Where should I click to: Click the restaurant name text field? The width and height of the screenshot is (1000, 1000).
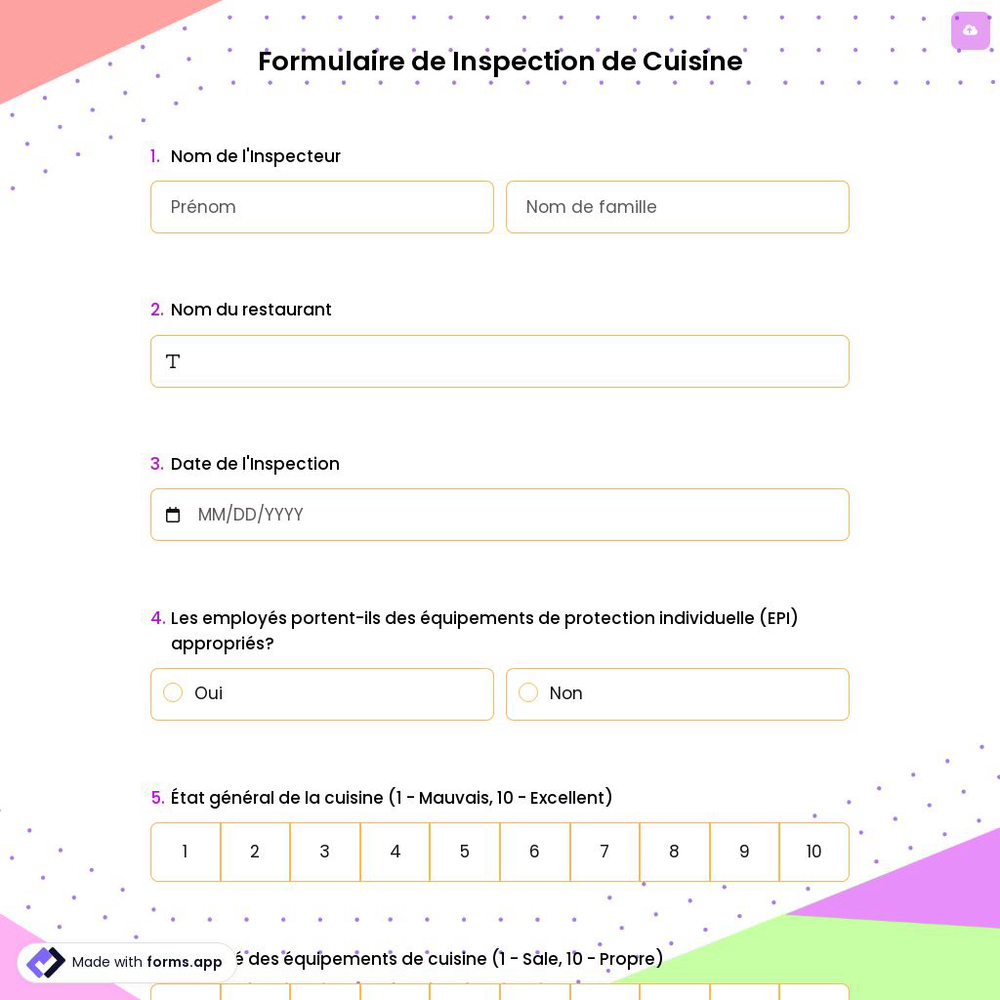(x=500, y=361)
